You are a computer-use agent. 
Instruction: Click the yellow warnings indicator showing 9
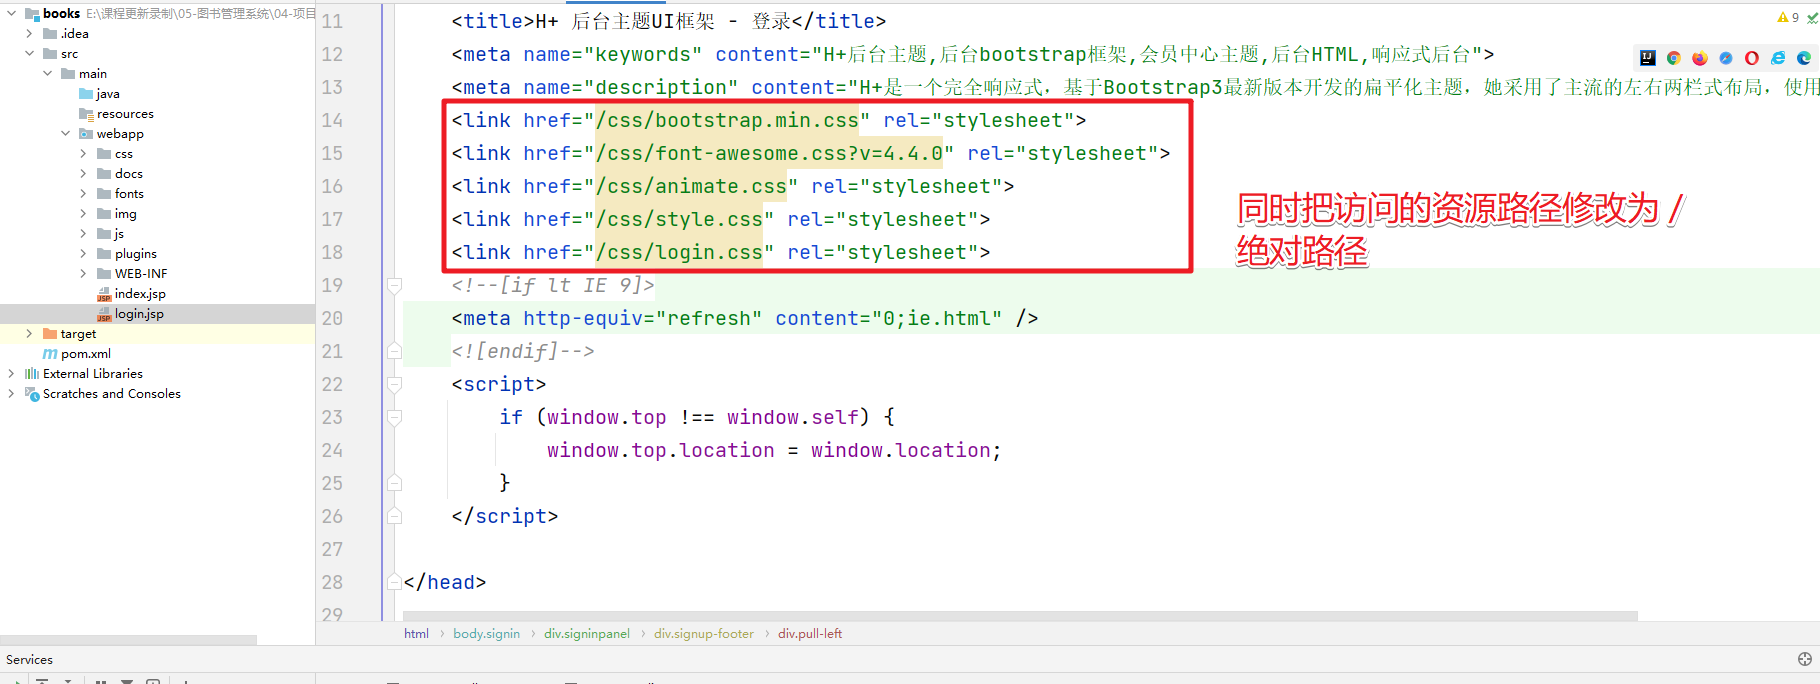[x=1788, y=17]
